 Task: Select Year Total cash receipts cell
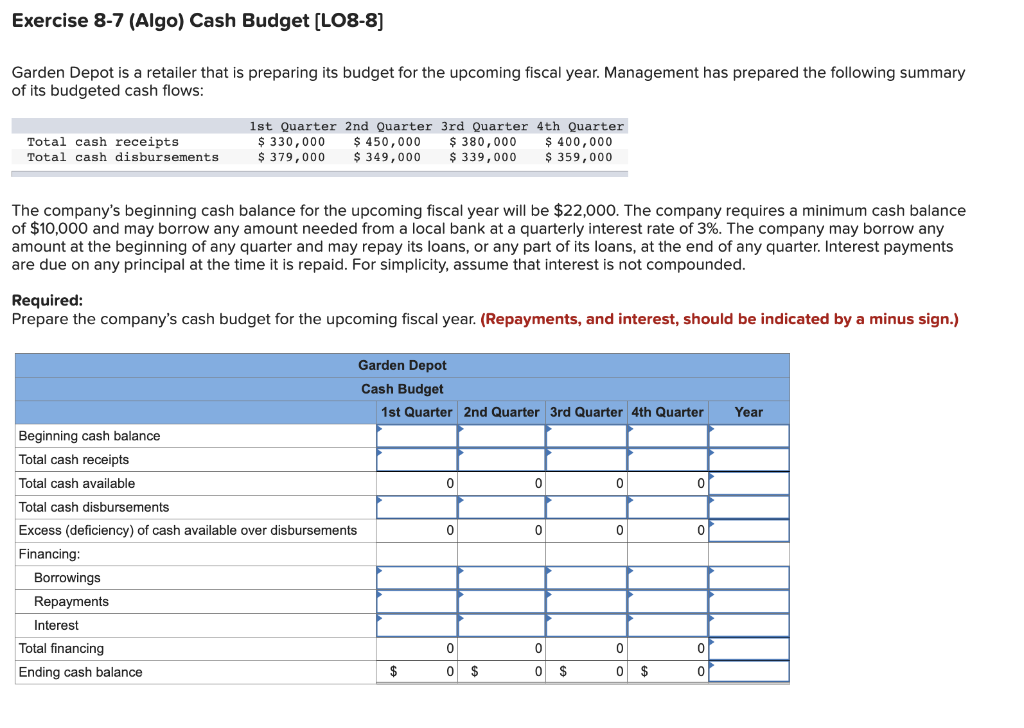[749, 460]
